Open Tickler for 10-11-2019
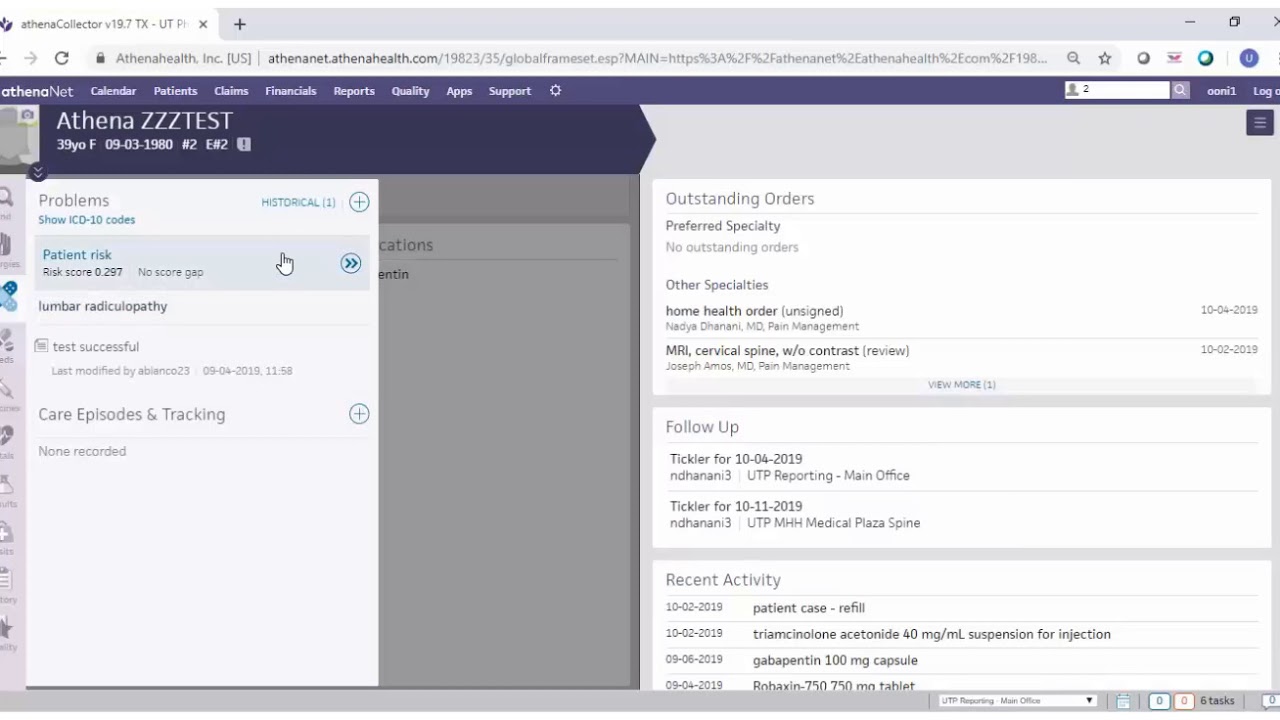The width and height of the screenshot is (1280, 720). pyautogui.click(x=736, y=506)
